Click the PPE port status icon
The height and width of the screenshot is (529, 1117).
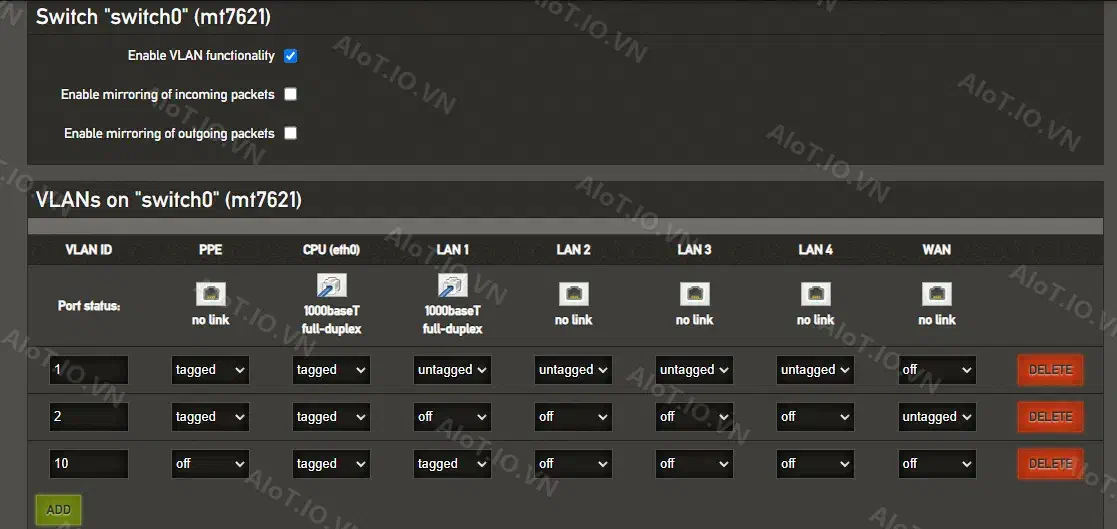pos(210,294)
